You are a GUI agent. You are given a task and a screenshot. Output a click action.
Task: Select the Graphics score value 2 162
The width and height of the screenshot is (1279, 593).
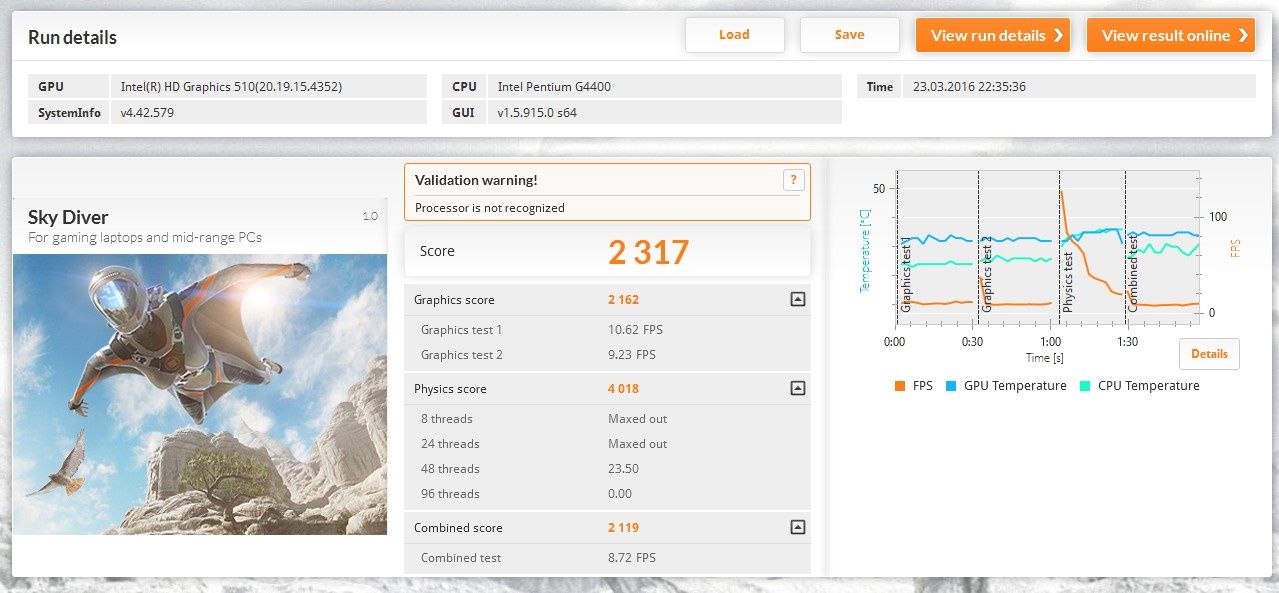(x=623, y=299)
